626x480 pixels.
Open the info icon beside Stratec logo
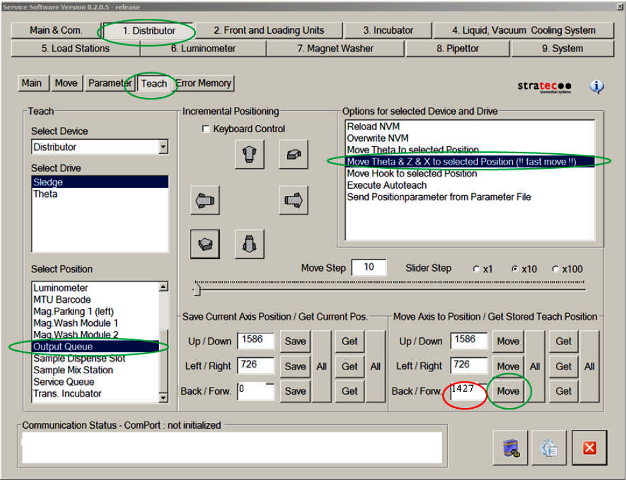(x=597, y=87)
